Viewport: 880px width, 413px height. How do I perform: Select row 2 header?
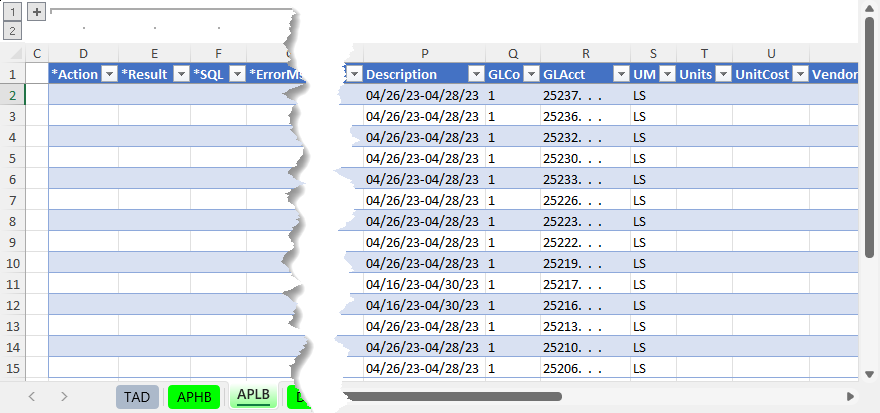click(13, 95)
